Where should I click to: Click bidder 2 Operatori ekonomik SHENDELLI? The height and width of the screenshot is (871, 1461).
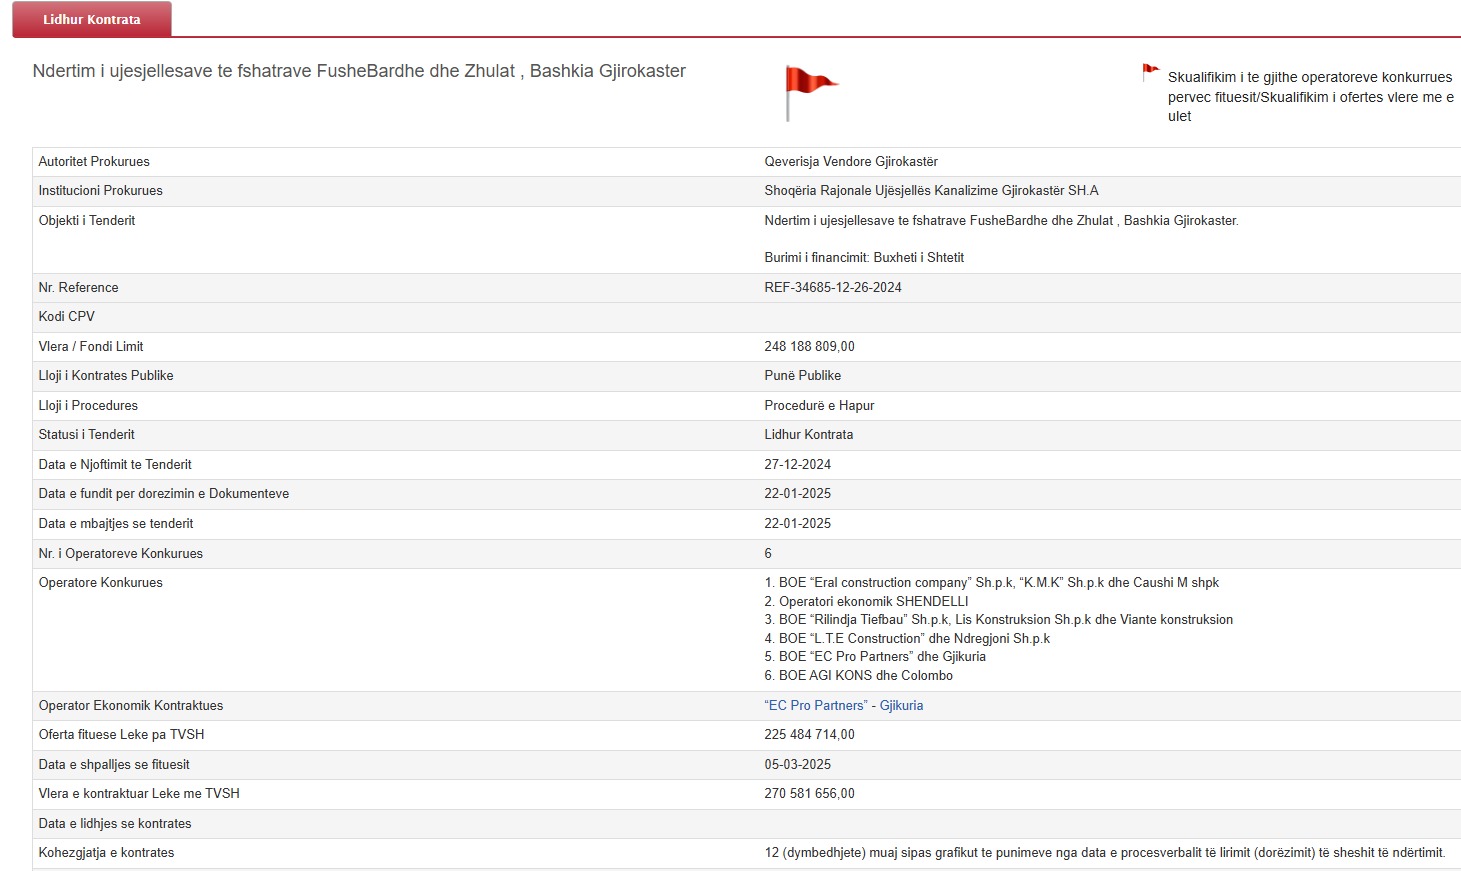pos(866,601)
